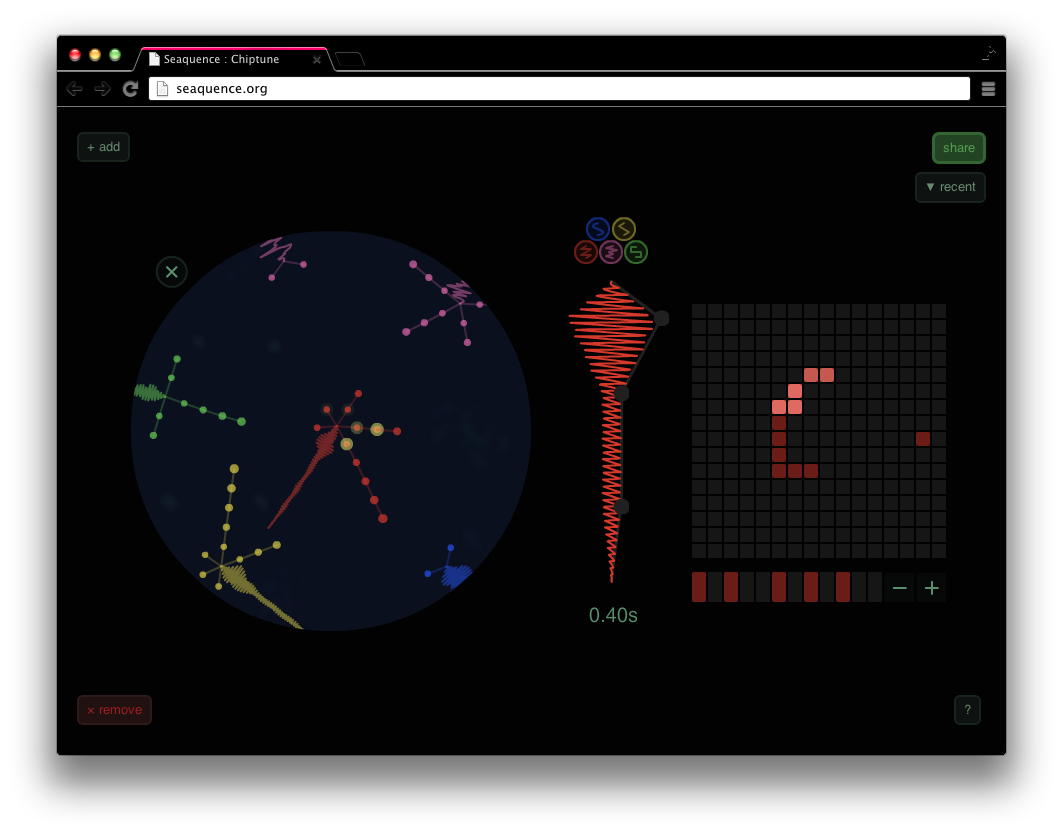Toggle the rightmost dark red cell of the L-shape's bottom row
The image size is (1063, 834).
(811, 471)
